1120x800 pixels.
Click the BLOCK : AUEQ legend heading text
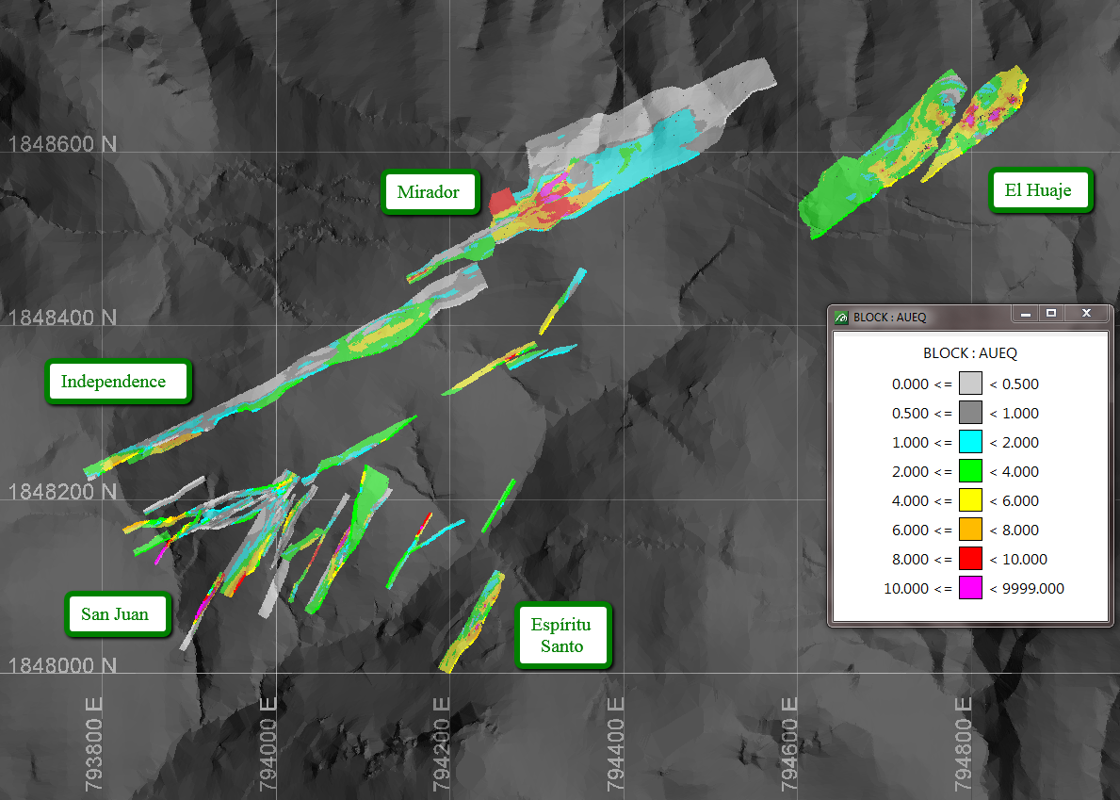click(970, 353)
